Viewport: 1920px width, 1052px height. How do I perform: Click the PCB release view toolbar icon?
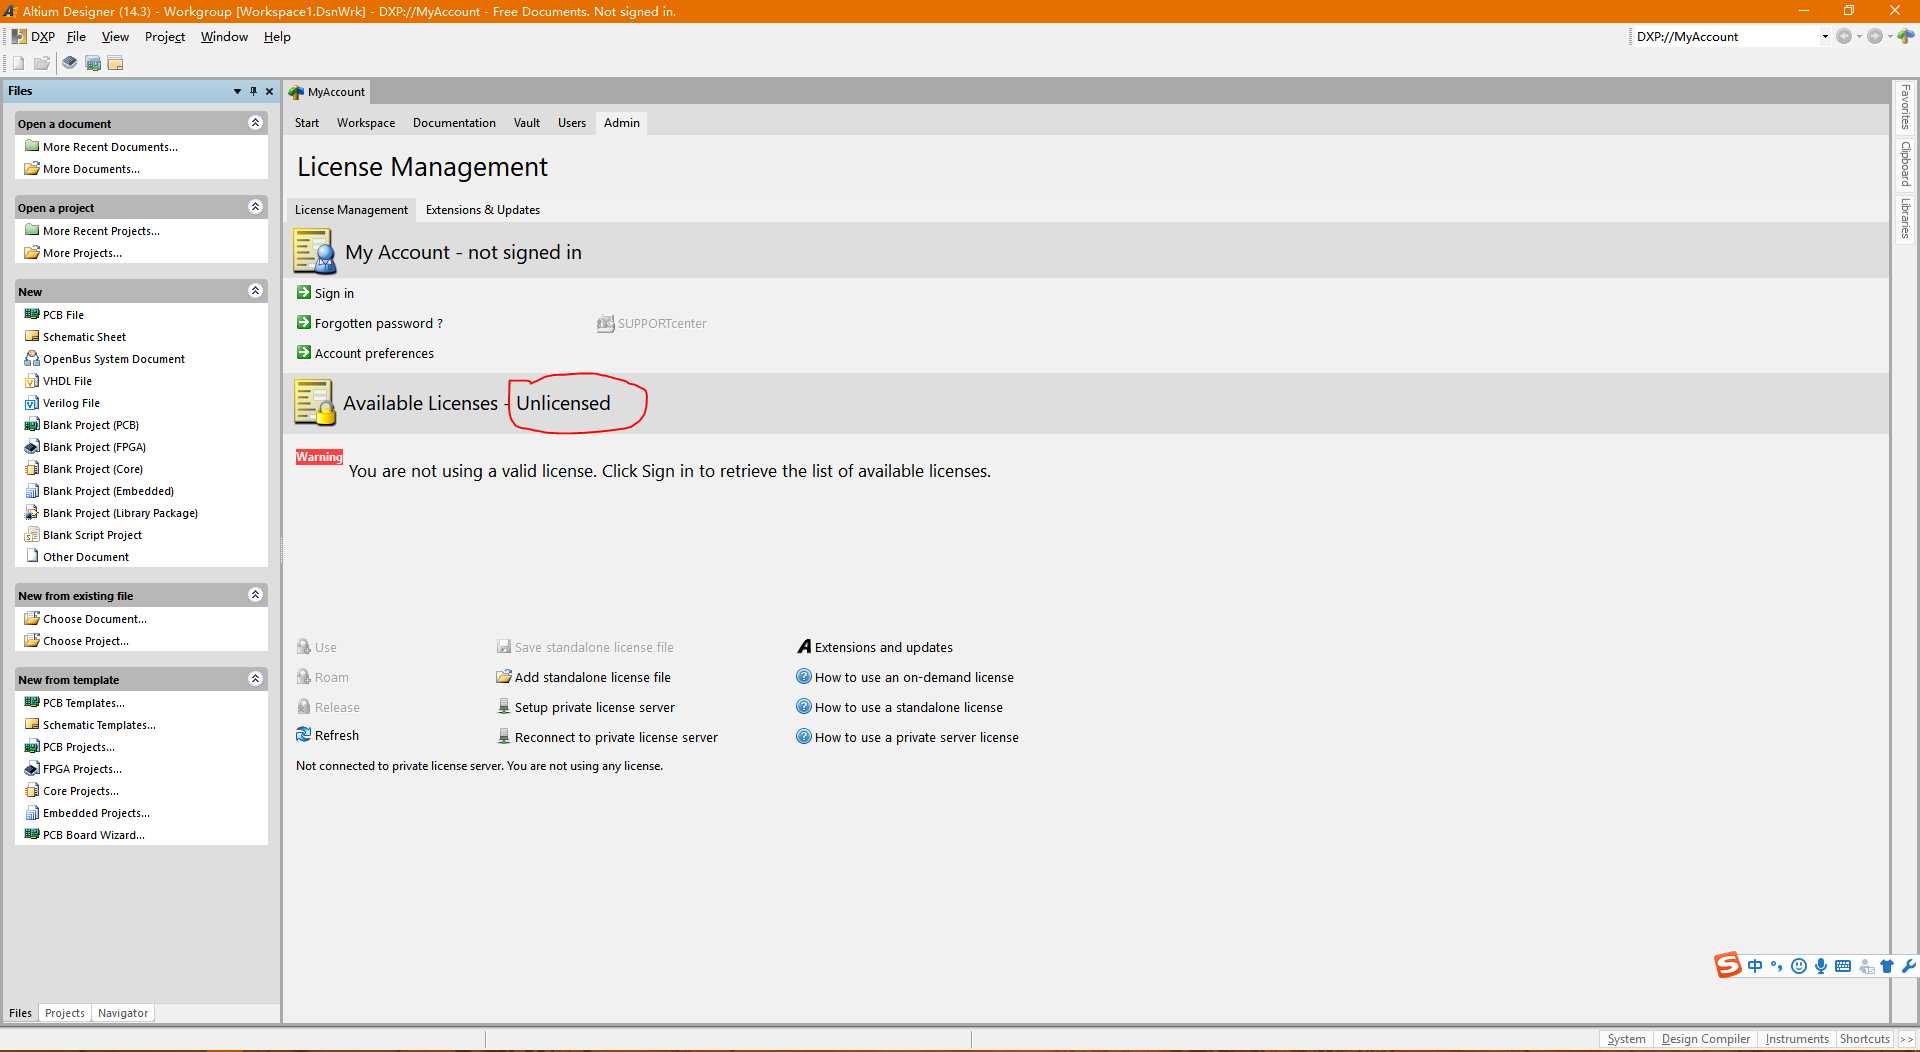93,63
